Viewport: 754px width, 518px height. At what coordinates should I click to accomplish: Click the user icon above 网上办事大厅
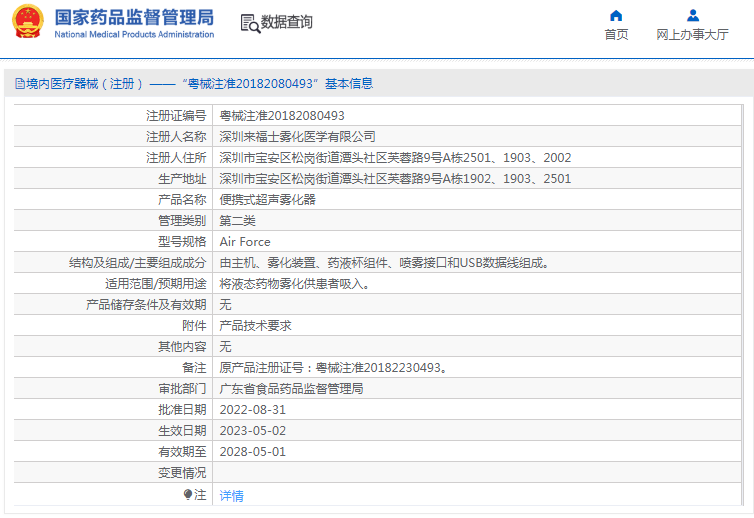pyautogui.click(x=692, y=15)
